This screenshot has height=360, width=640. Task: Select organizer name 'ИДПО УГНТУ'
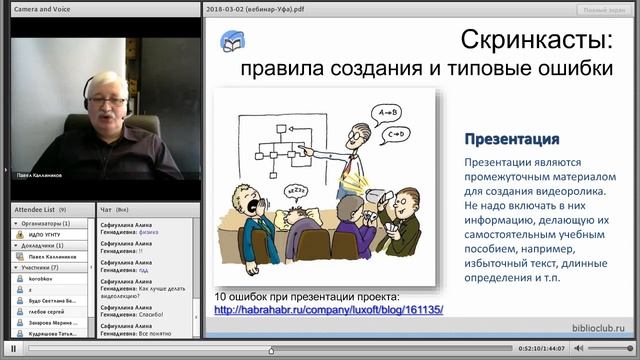pyautogui.click(x=44, y=235)
